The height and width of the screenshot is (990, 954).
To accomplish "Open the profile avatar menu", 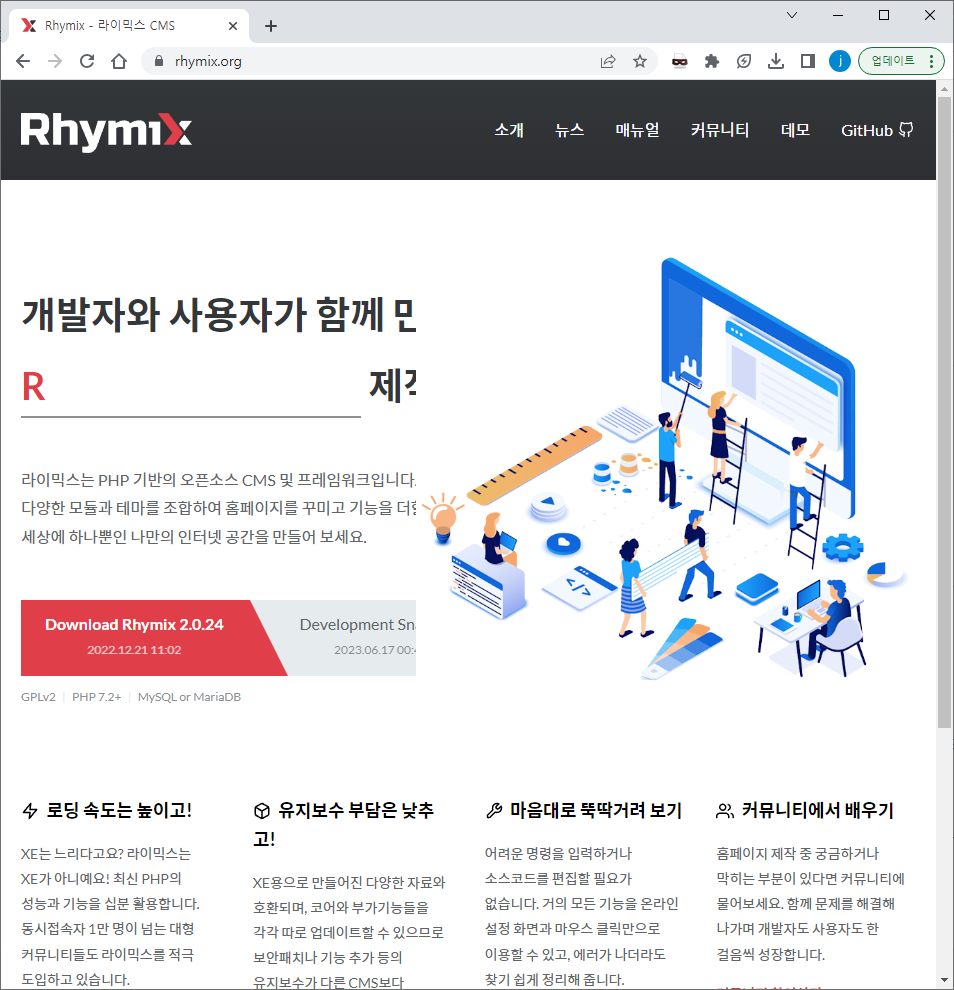I will click(x=840, y=61).
